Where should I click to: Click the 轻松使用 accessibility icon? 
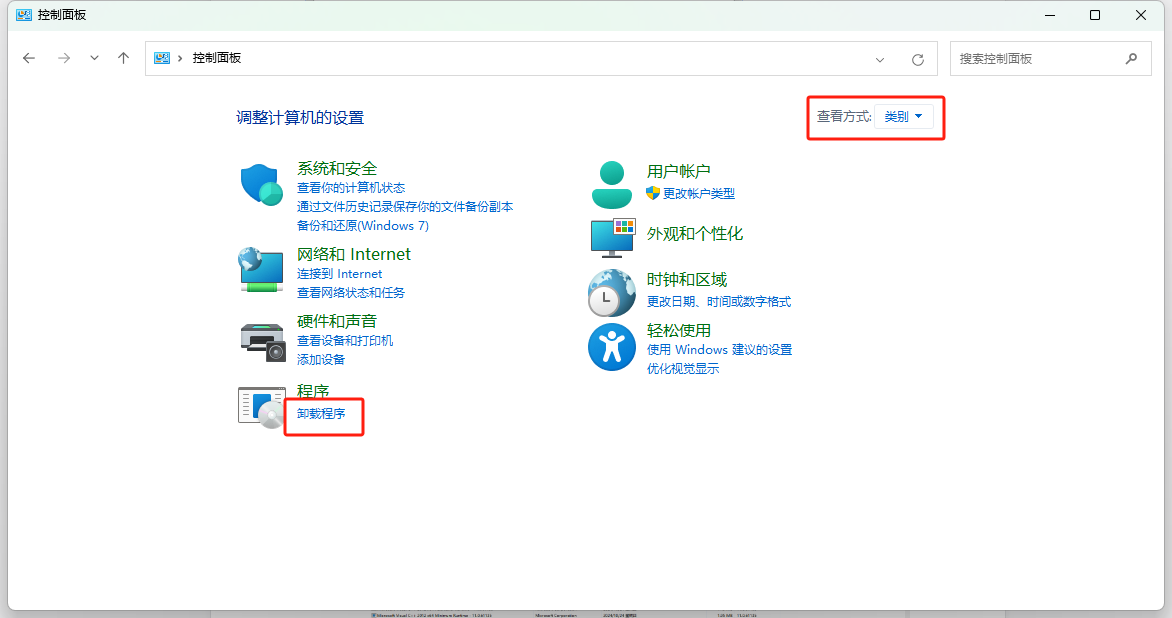tap(611, 347)
